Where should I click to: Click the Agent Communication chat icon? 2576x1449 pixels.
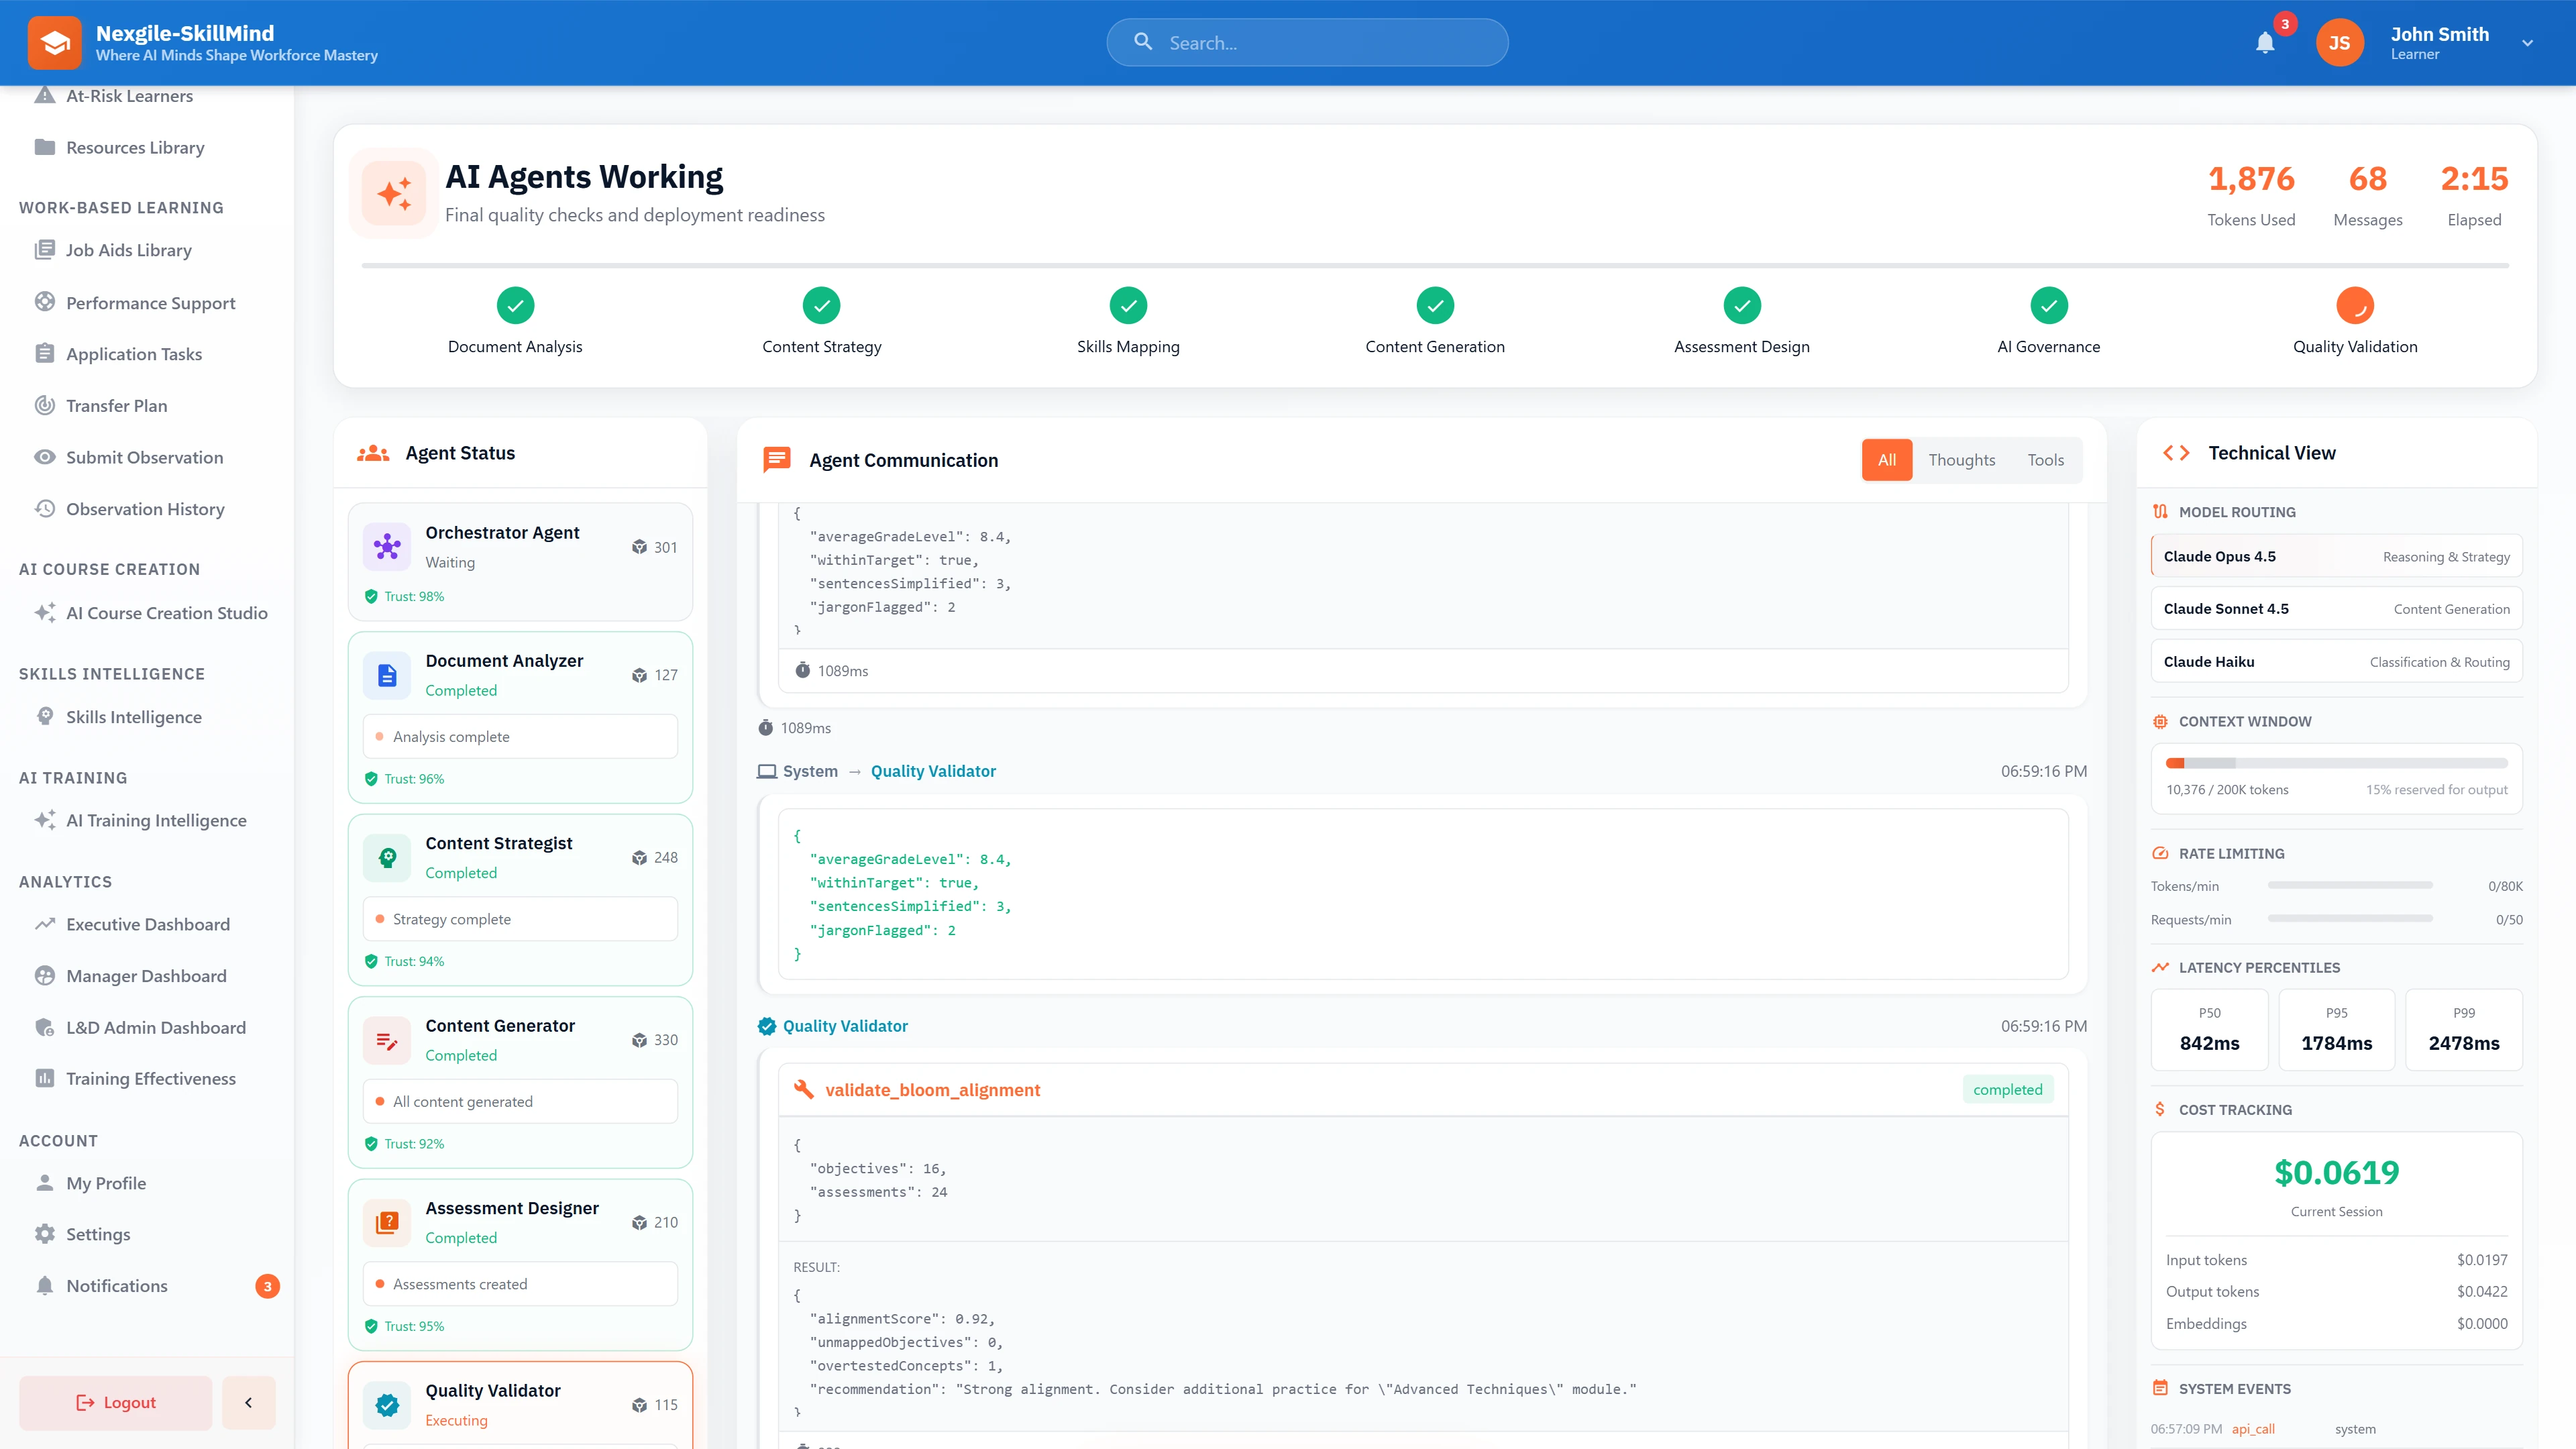click(x=777, y=459)
